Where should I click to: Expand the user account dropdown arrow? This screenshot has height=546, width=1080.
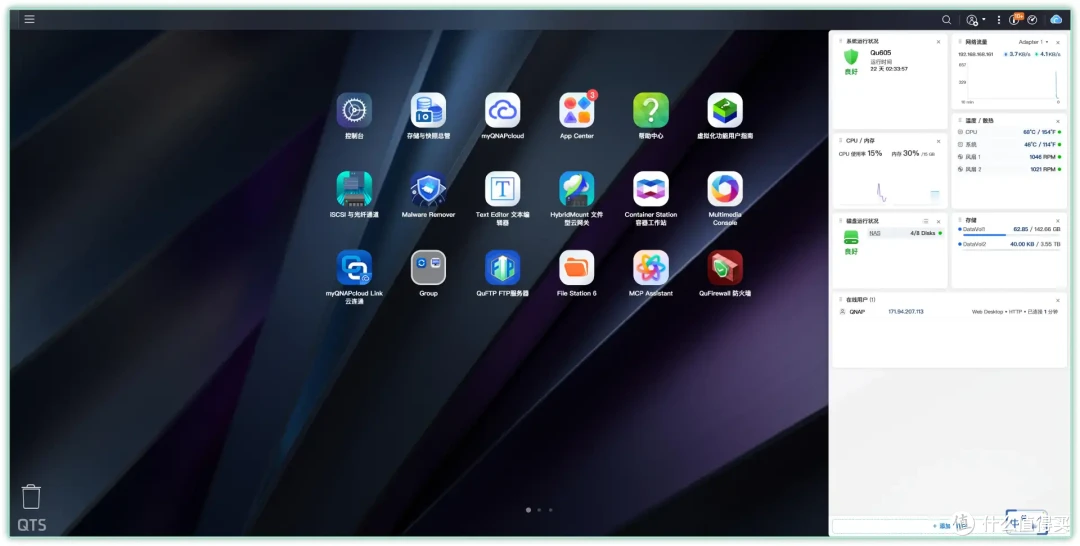984,19
